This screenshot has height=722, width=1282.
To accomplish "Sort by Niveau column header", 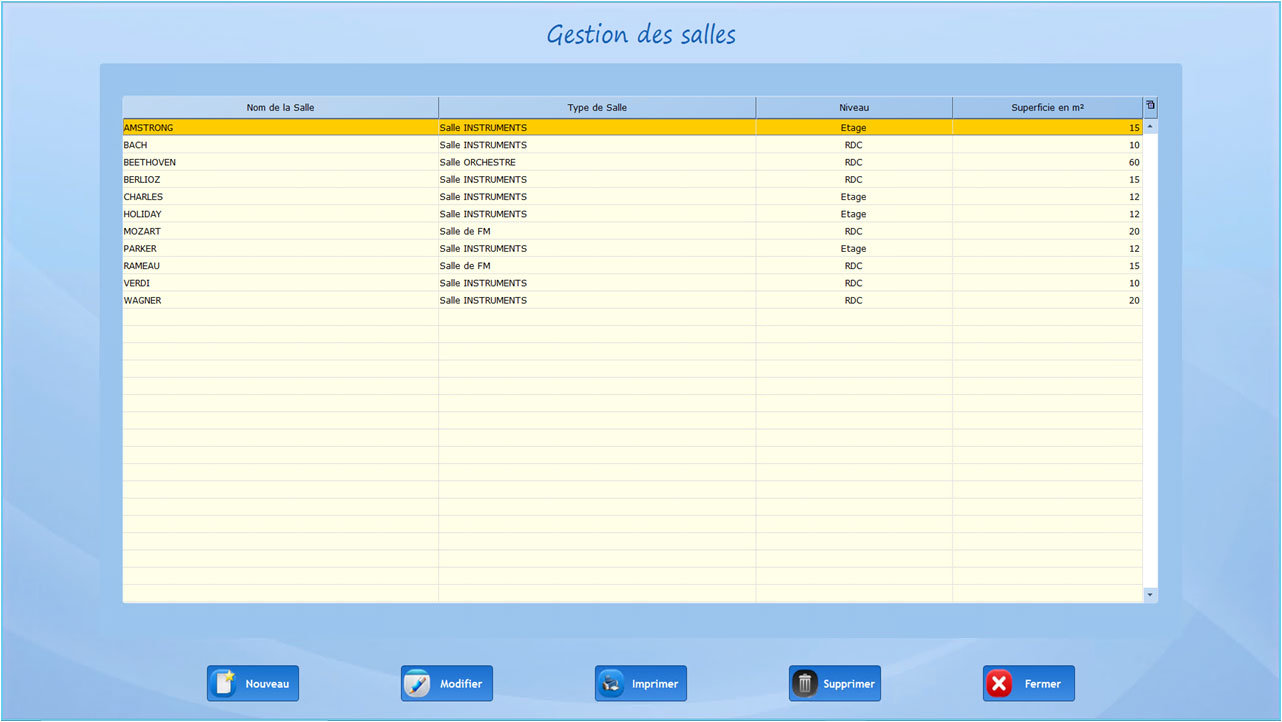I will [854, 108].
